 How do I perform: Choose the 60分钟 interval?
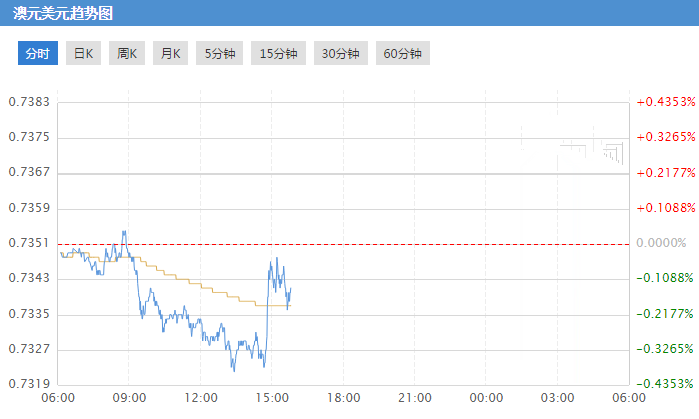[403, 54]
